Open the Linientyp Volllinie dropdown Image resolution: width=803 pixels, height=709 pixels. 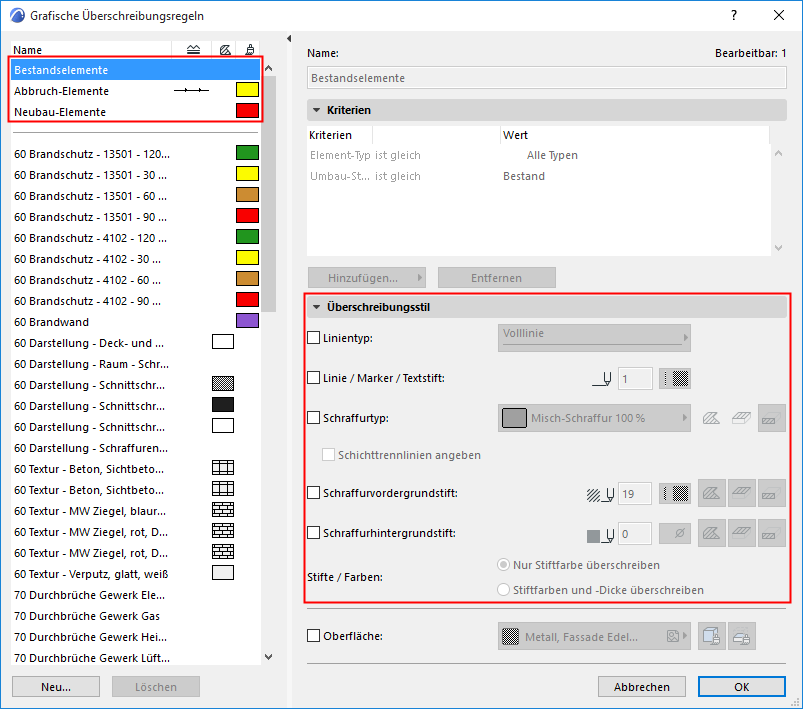coord(594,338)
